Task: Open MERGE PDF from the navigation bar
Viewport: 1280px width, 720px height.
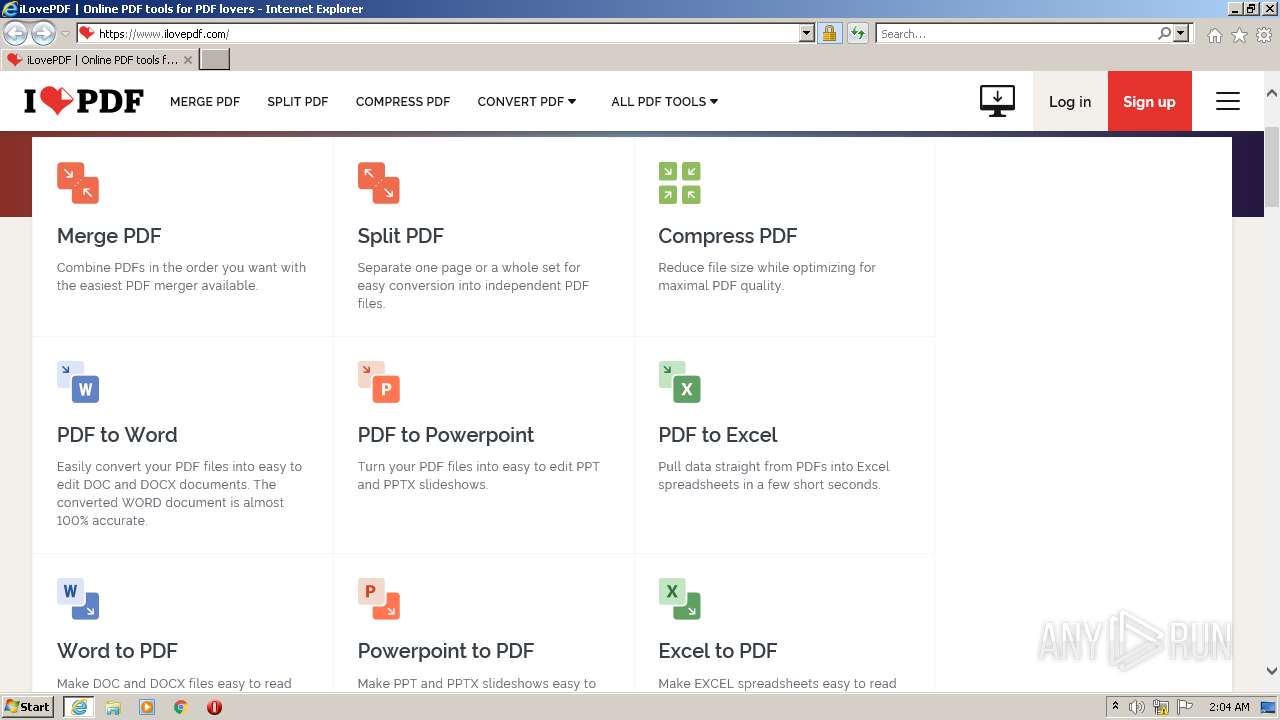Action: pyautogui.click(x=205, y=101)
